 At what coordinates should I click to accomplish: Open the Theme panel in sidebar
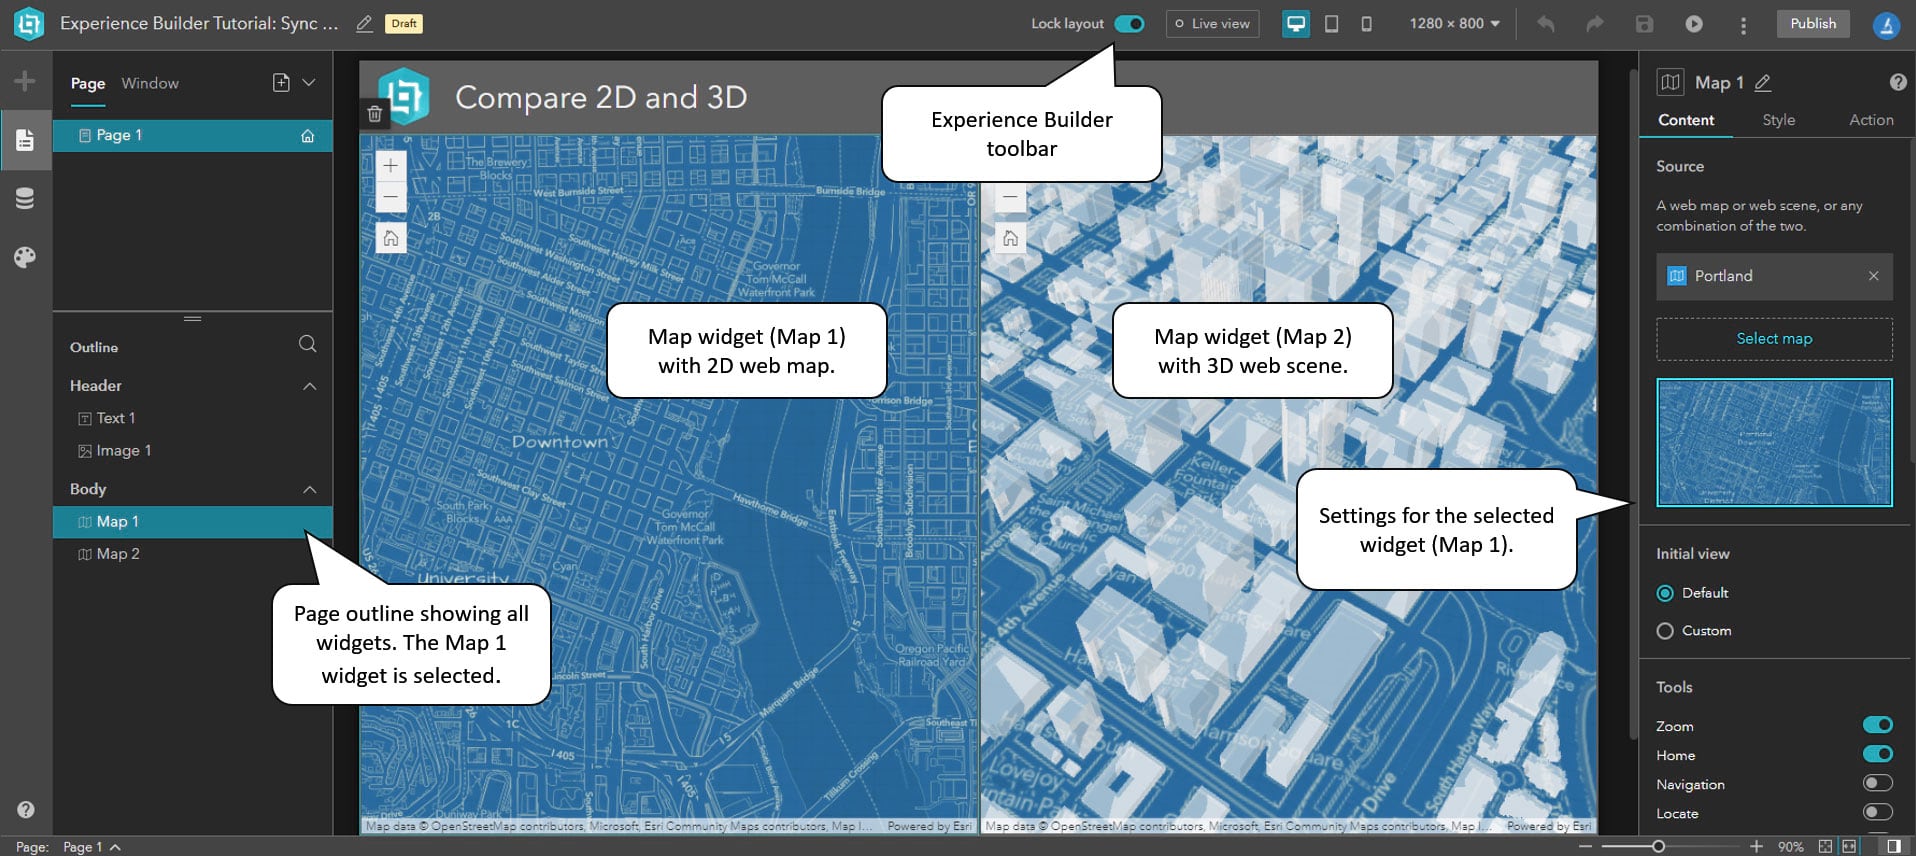pyautogui.click(x=25, y=257)
